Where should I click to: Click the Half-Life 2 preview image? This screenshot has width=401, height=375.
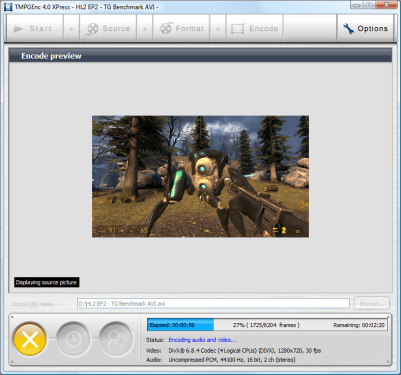[200, 176]
